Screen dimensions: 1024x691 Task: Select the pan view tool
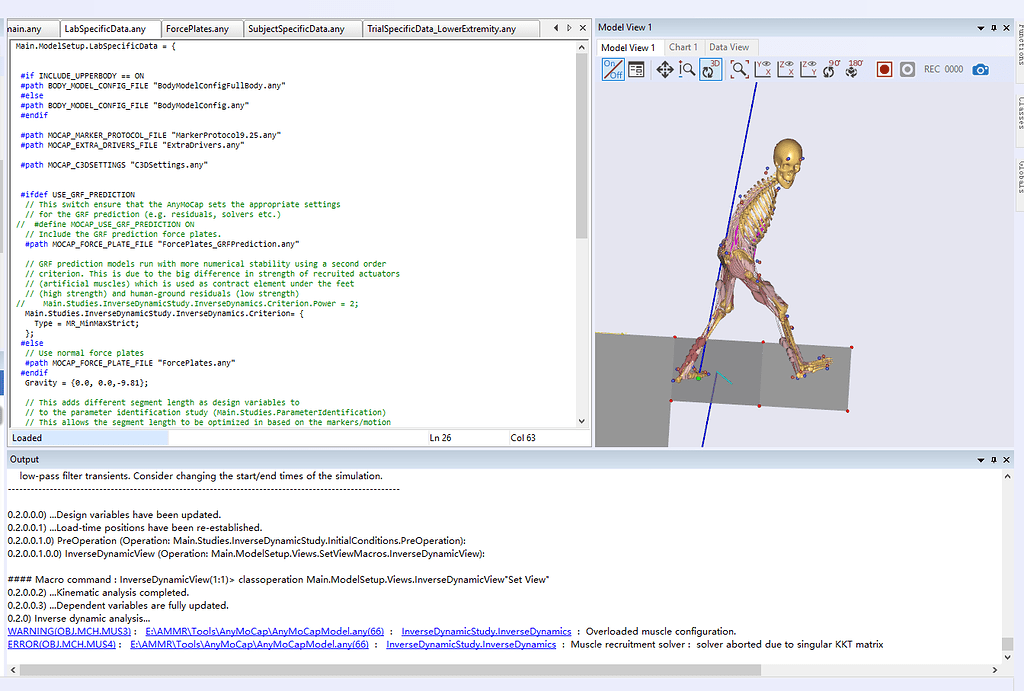[x=664, y=69]
